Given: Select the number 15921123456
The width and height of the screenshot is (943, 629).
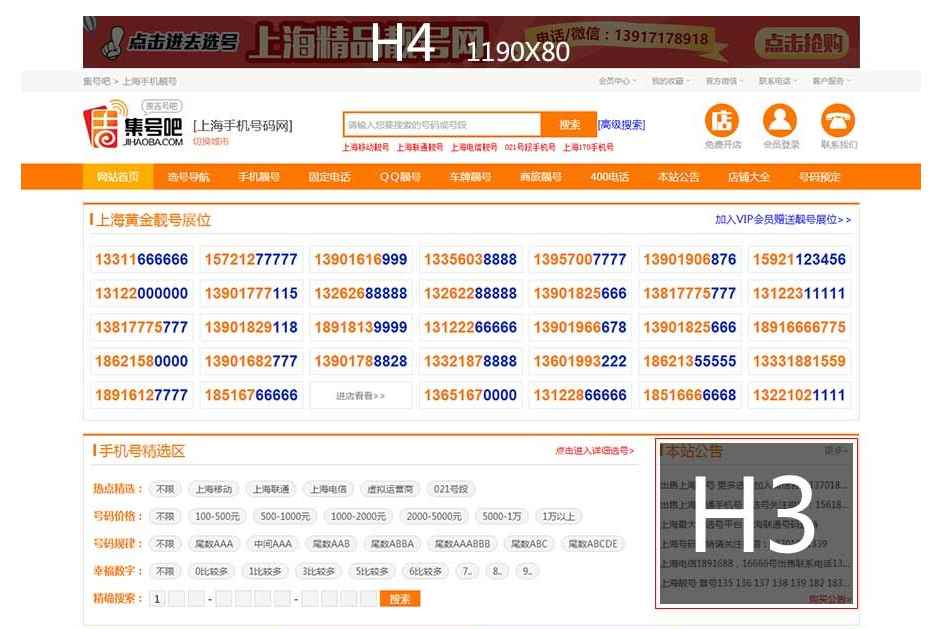Looking at the screenshot, I should pyautogui.click(x=799, y=259).
